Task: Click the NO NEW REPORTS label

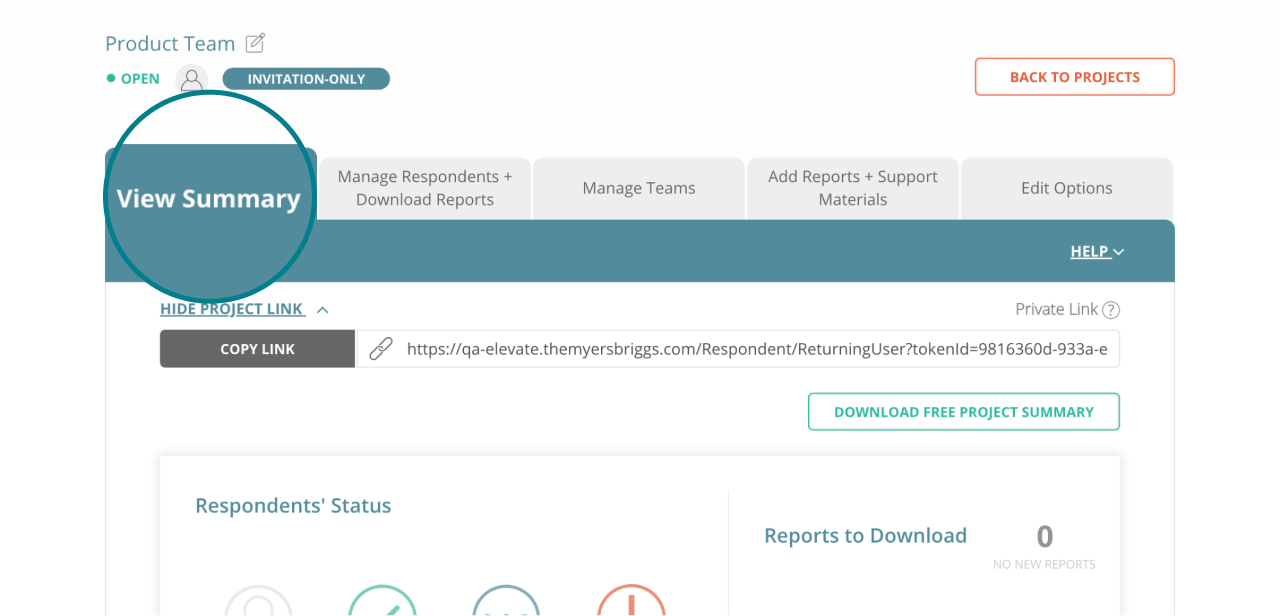Action: 1044,565
